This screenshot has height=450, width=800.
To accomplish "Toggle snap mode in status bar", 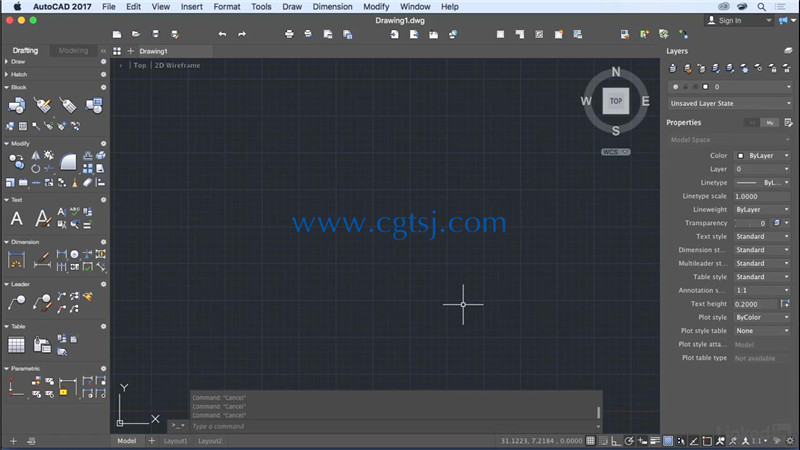I will [603, 441].
